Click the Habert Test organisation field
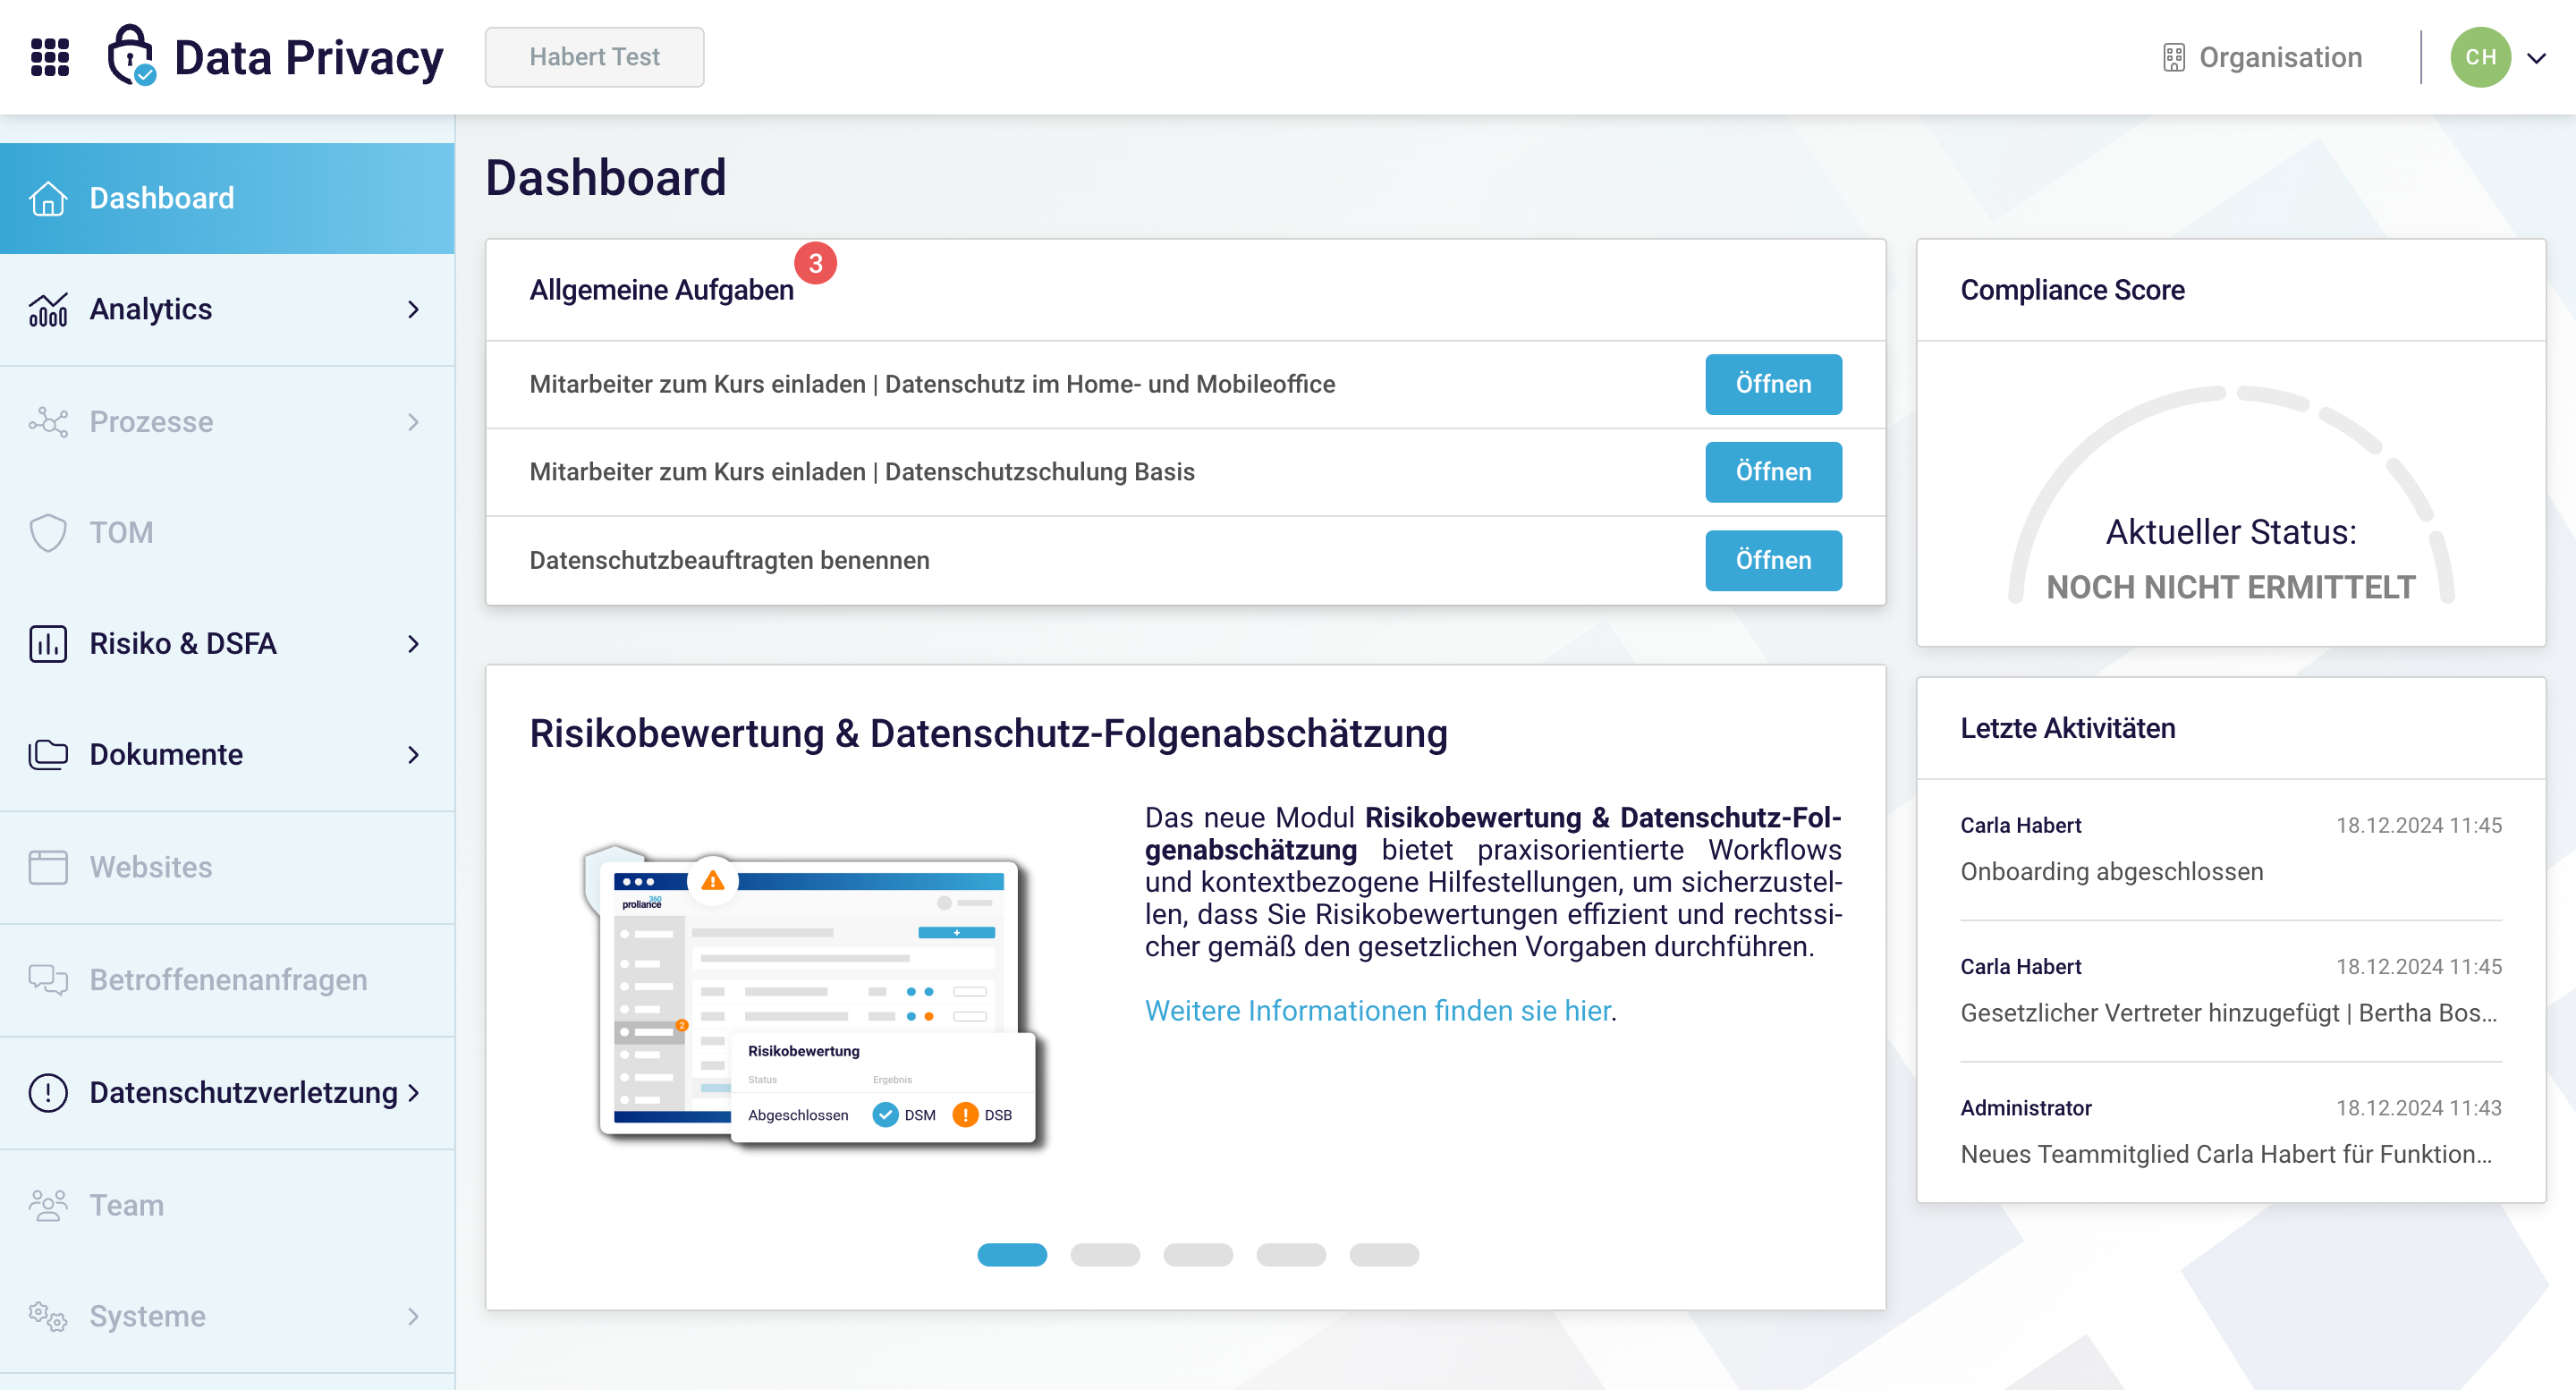This screenshot has height=1390, width=2576. (594, 57)
